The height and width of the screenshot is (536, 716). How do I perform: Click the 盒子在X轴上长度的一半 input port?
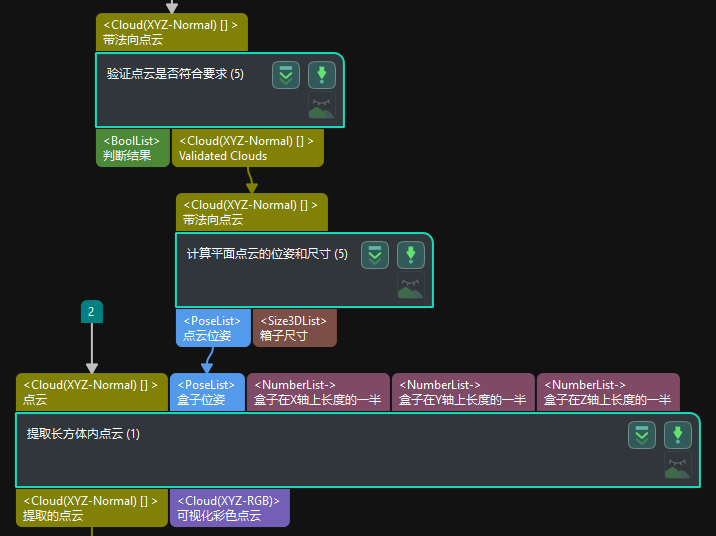(x=318, y=392)
